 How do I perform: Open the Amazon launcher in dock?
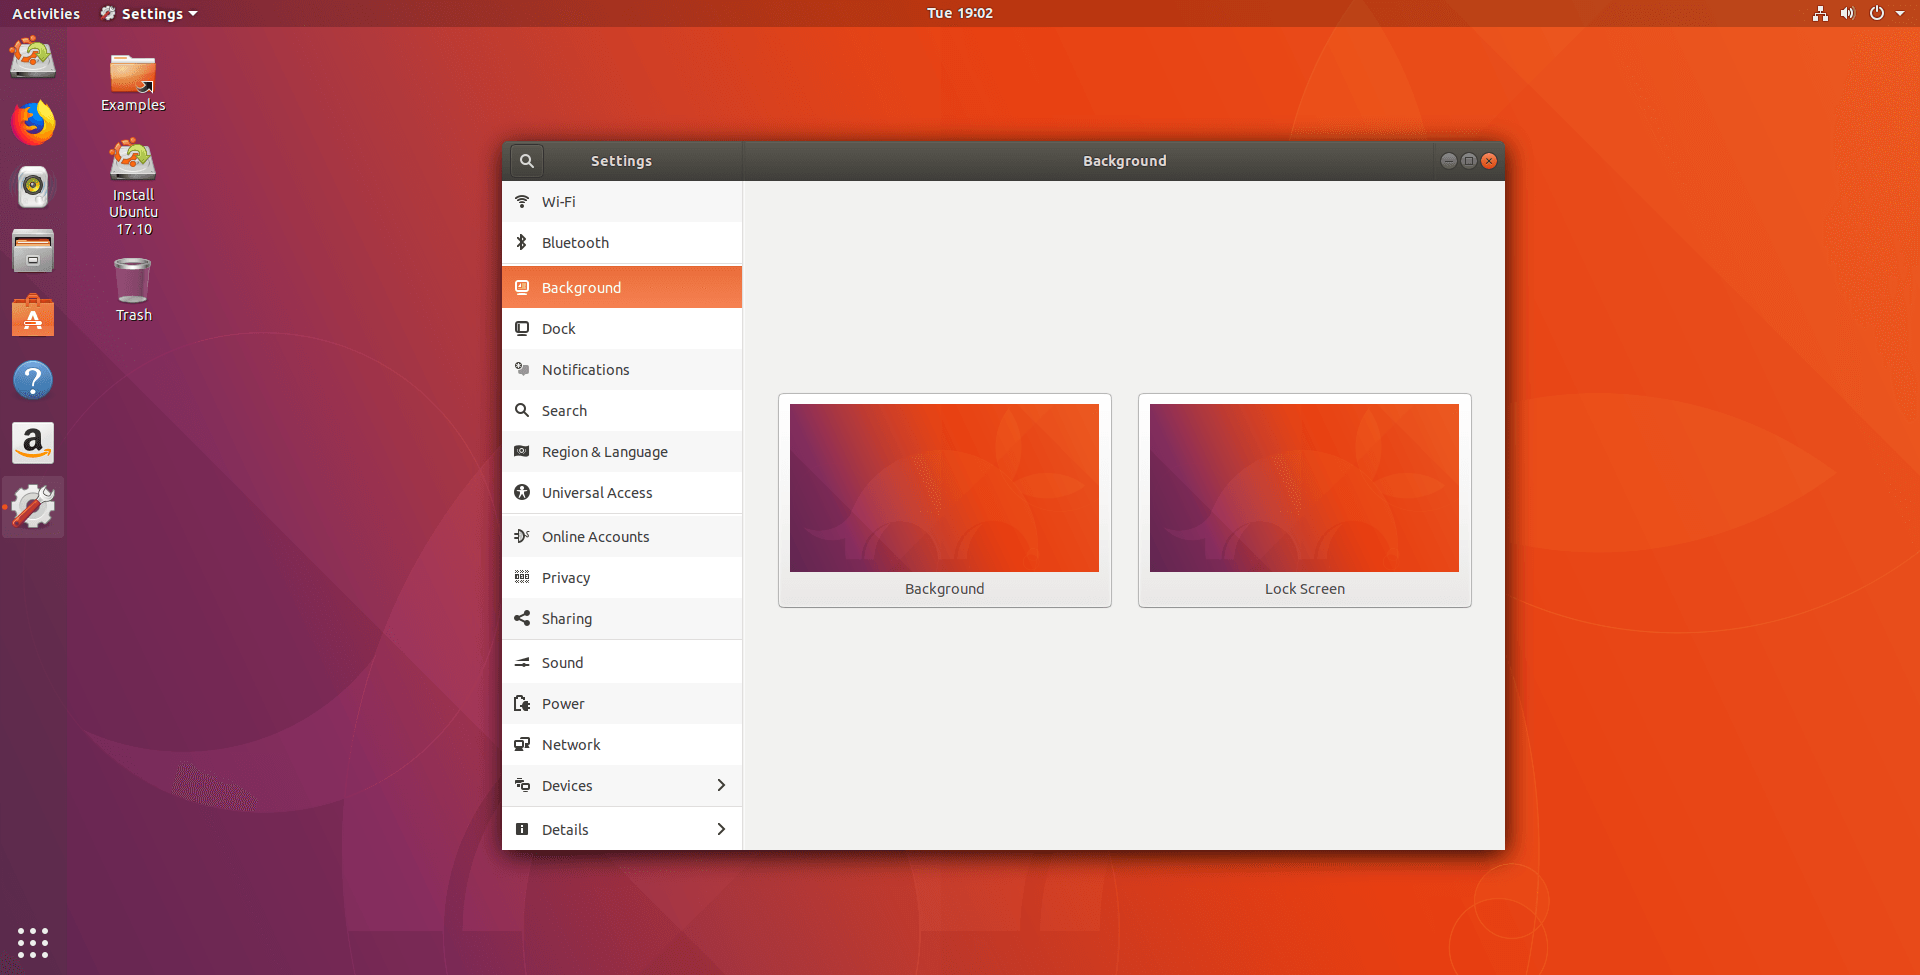point(33,443)
